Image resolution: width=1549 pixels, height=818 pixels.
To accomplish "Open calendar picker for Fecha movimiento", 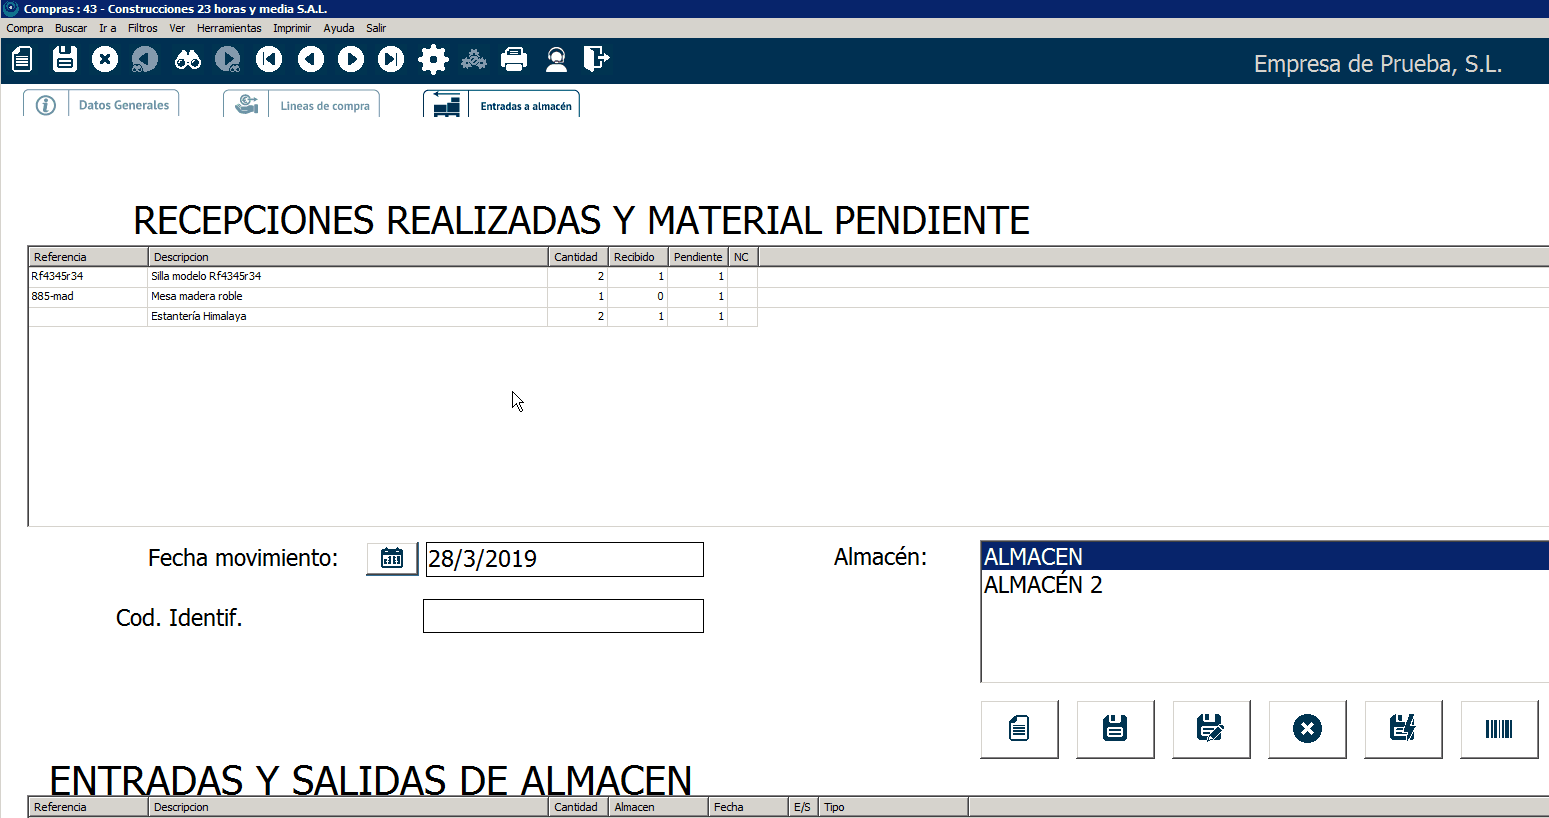I will click(x=392, y=559).
